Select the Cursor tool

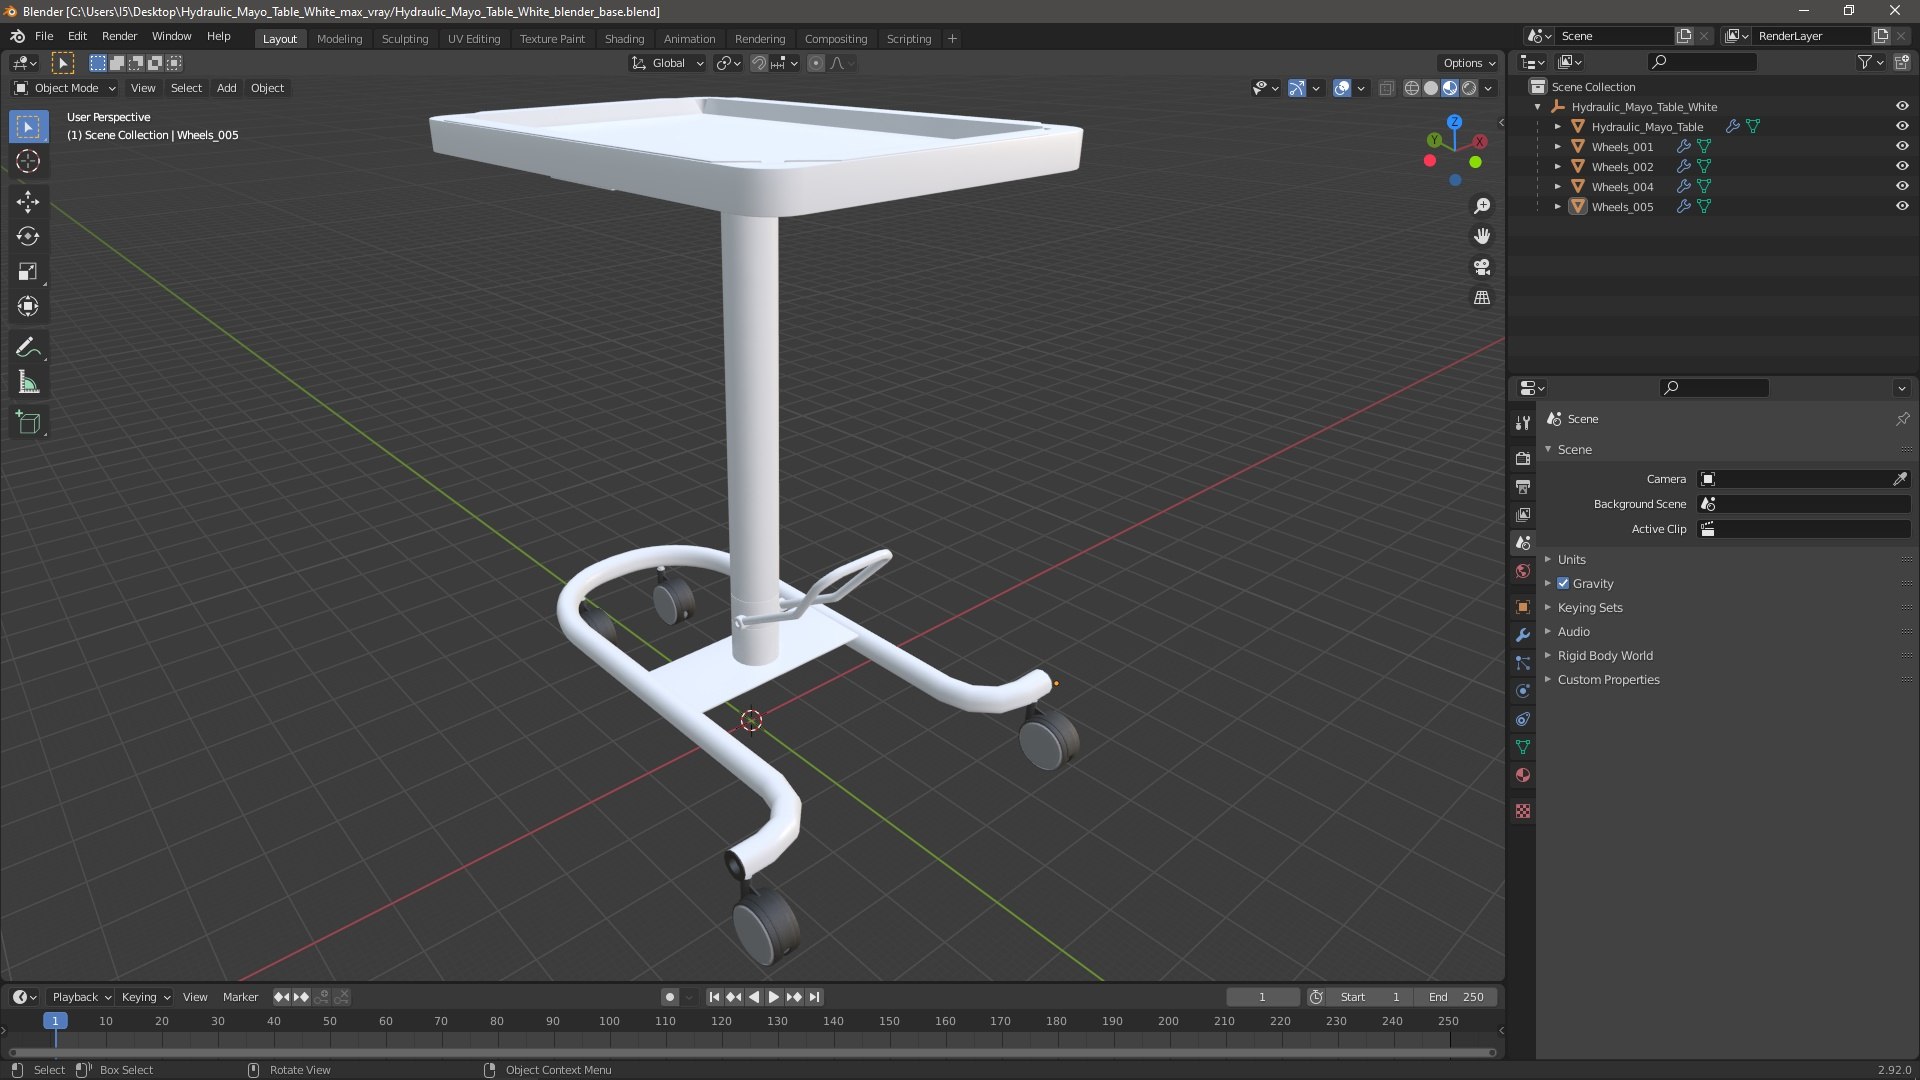pos(28,161)
